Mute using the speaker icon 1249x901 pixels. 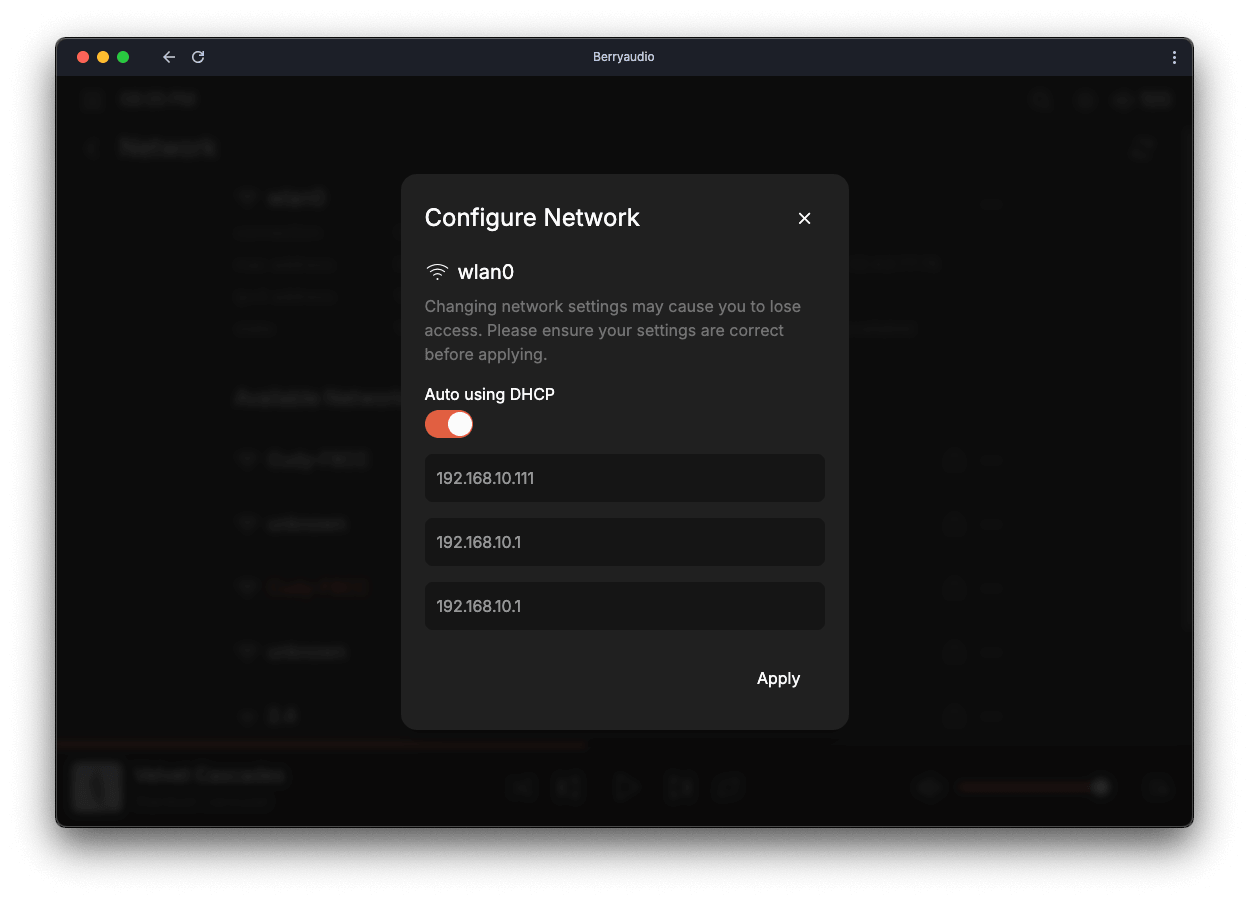(x=929, y=788)
